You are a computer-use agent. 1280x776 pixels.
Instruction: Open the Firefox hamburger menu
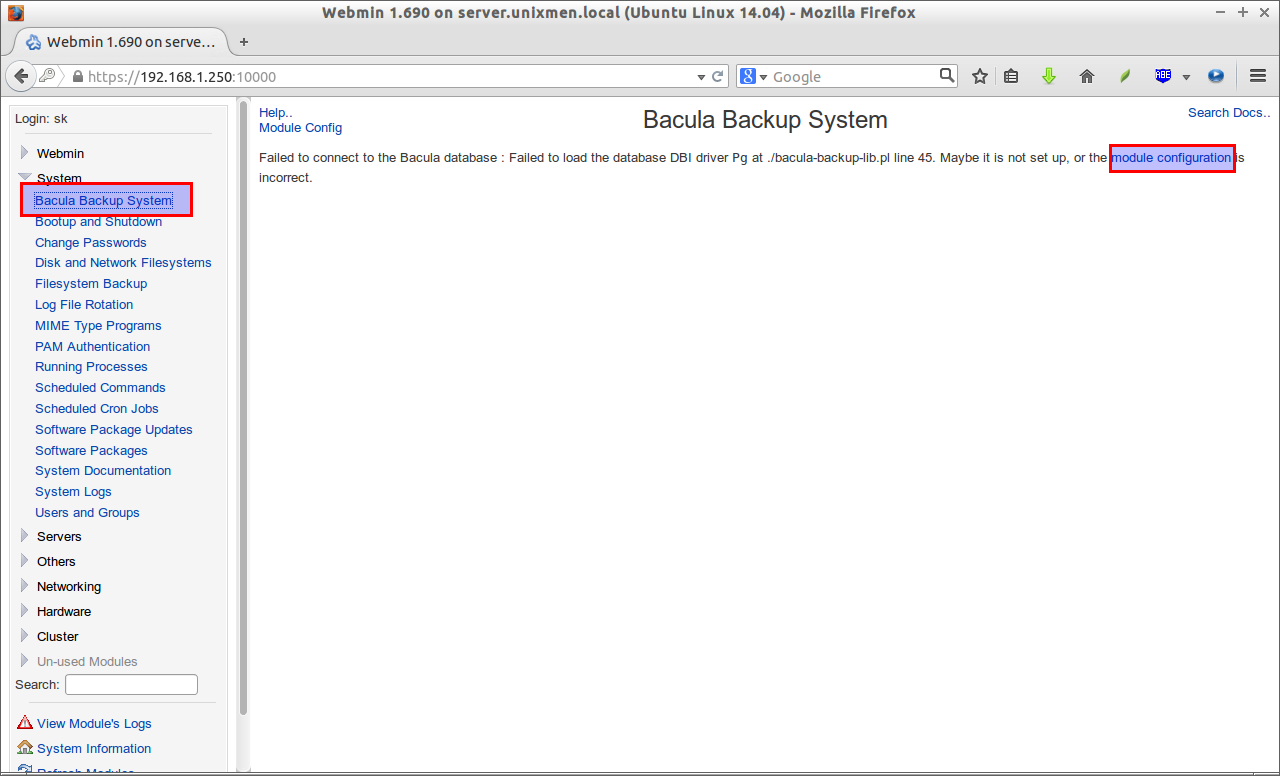click(x=1258, y=76)
